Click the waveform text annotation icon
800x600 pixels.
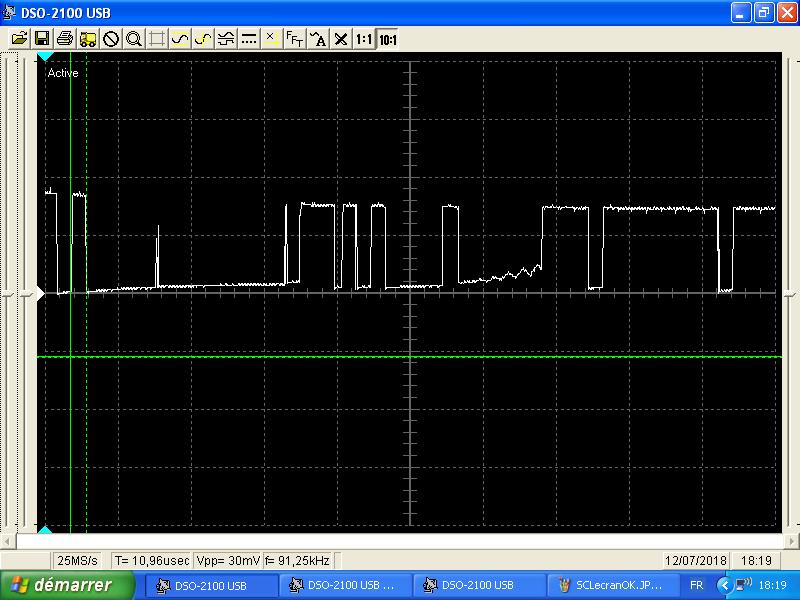tap(318, 39)
